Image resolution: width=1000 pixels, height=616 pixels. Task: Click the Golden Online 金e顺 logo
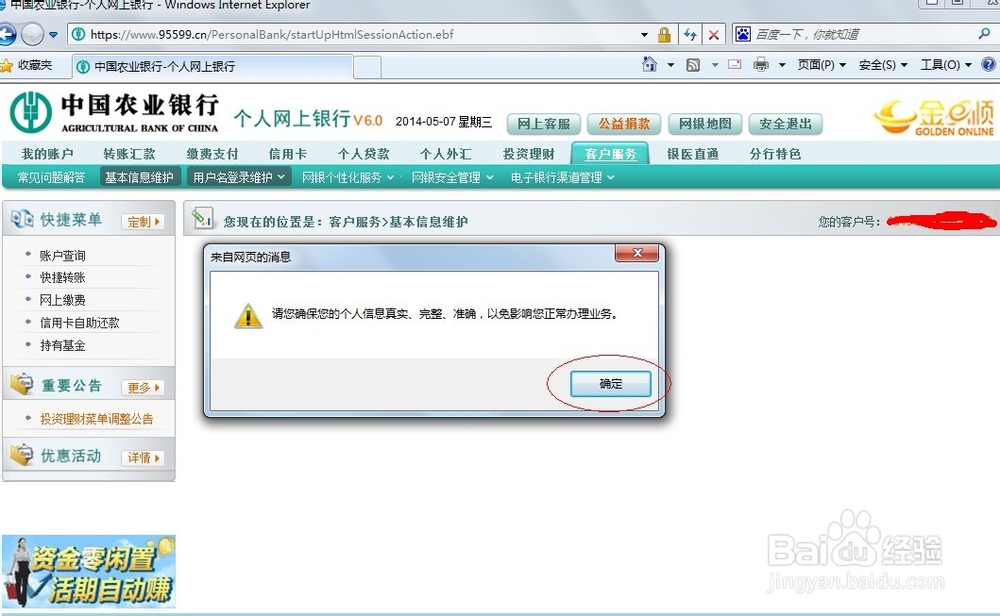[934, 118]
